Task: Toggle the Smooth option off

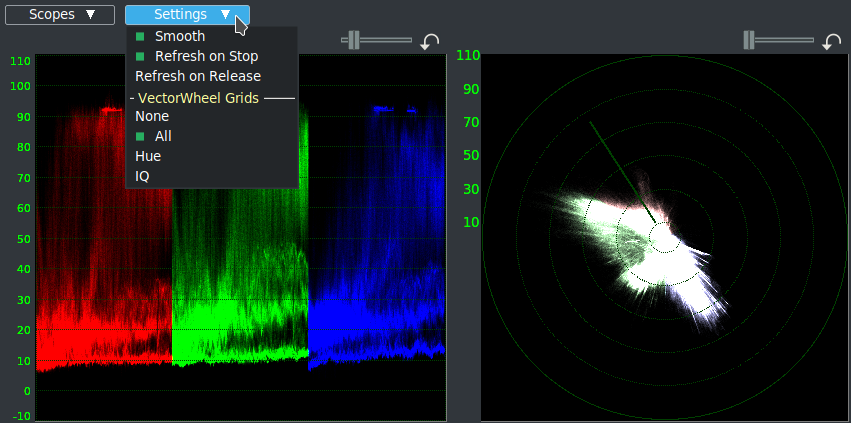Action: pyautogui.click(x=179, y=36)
